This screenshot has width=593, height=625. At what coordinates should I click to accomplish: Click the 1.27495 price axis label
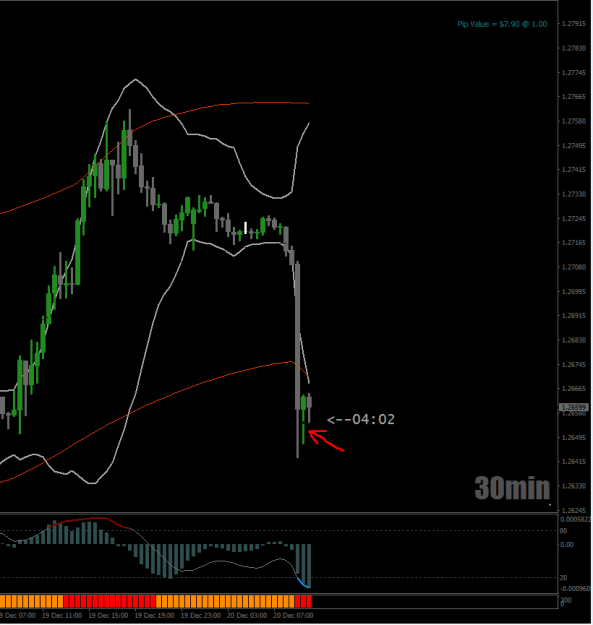[x=574, y=145]
